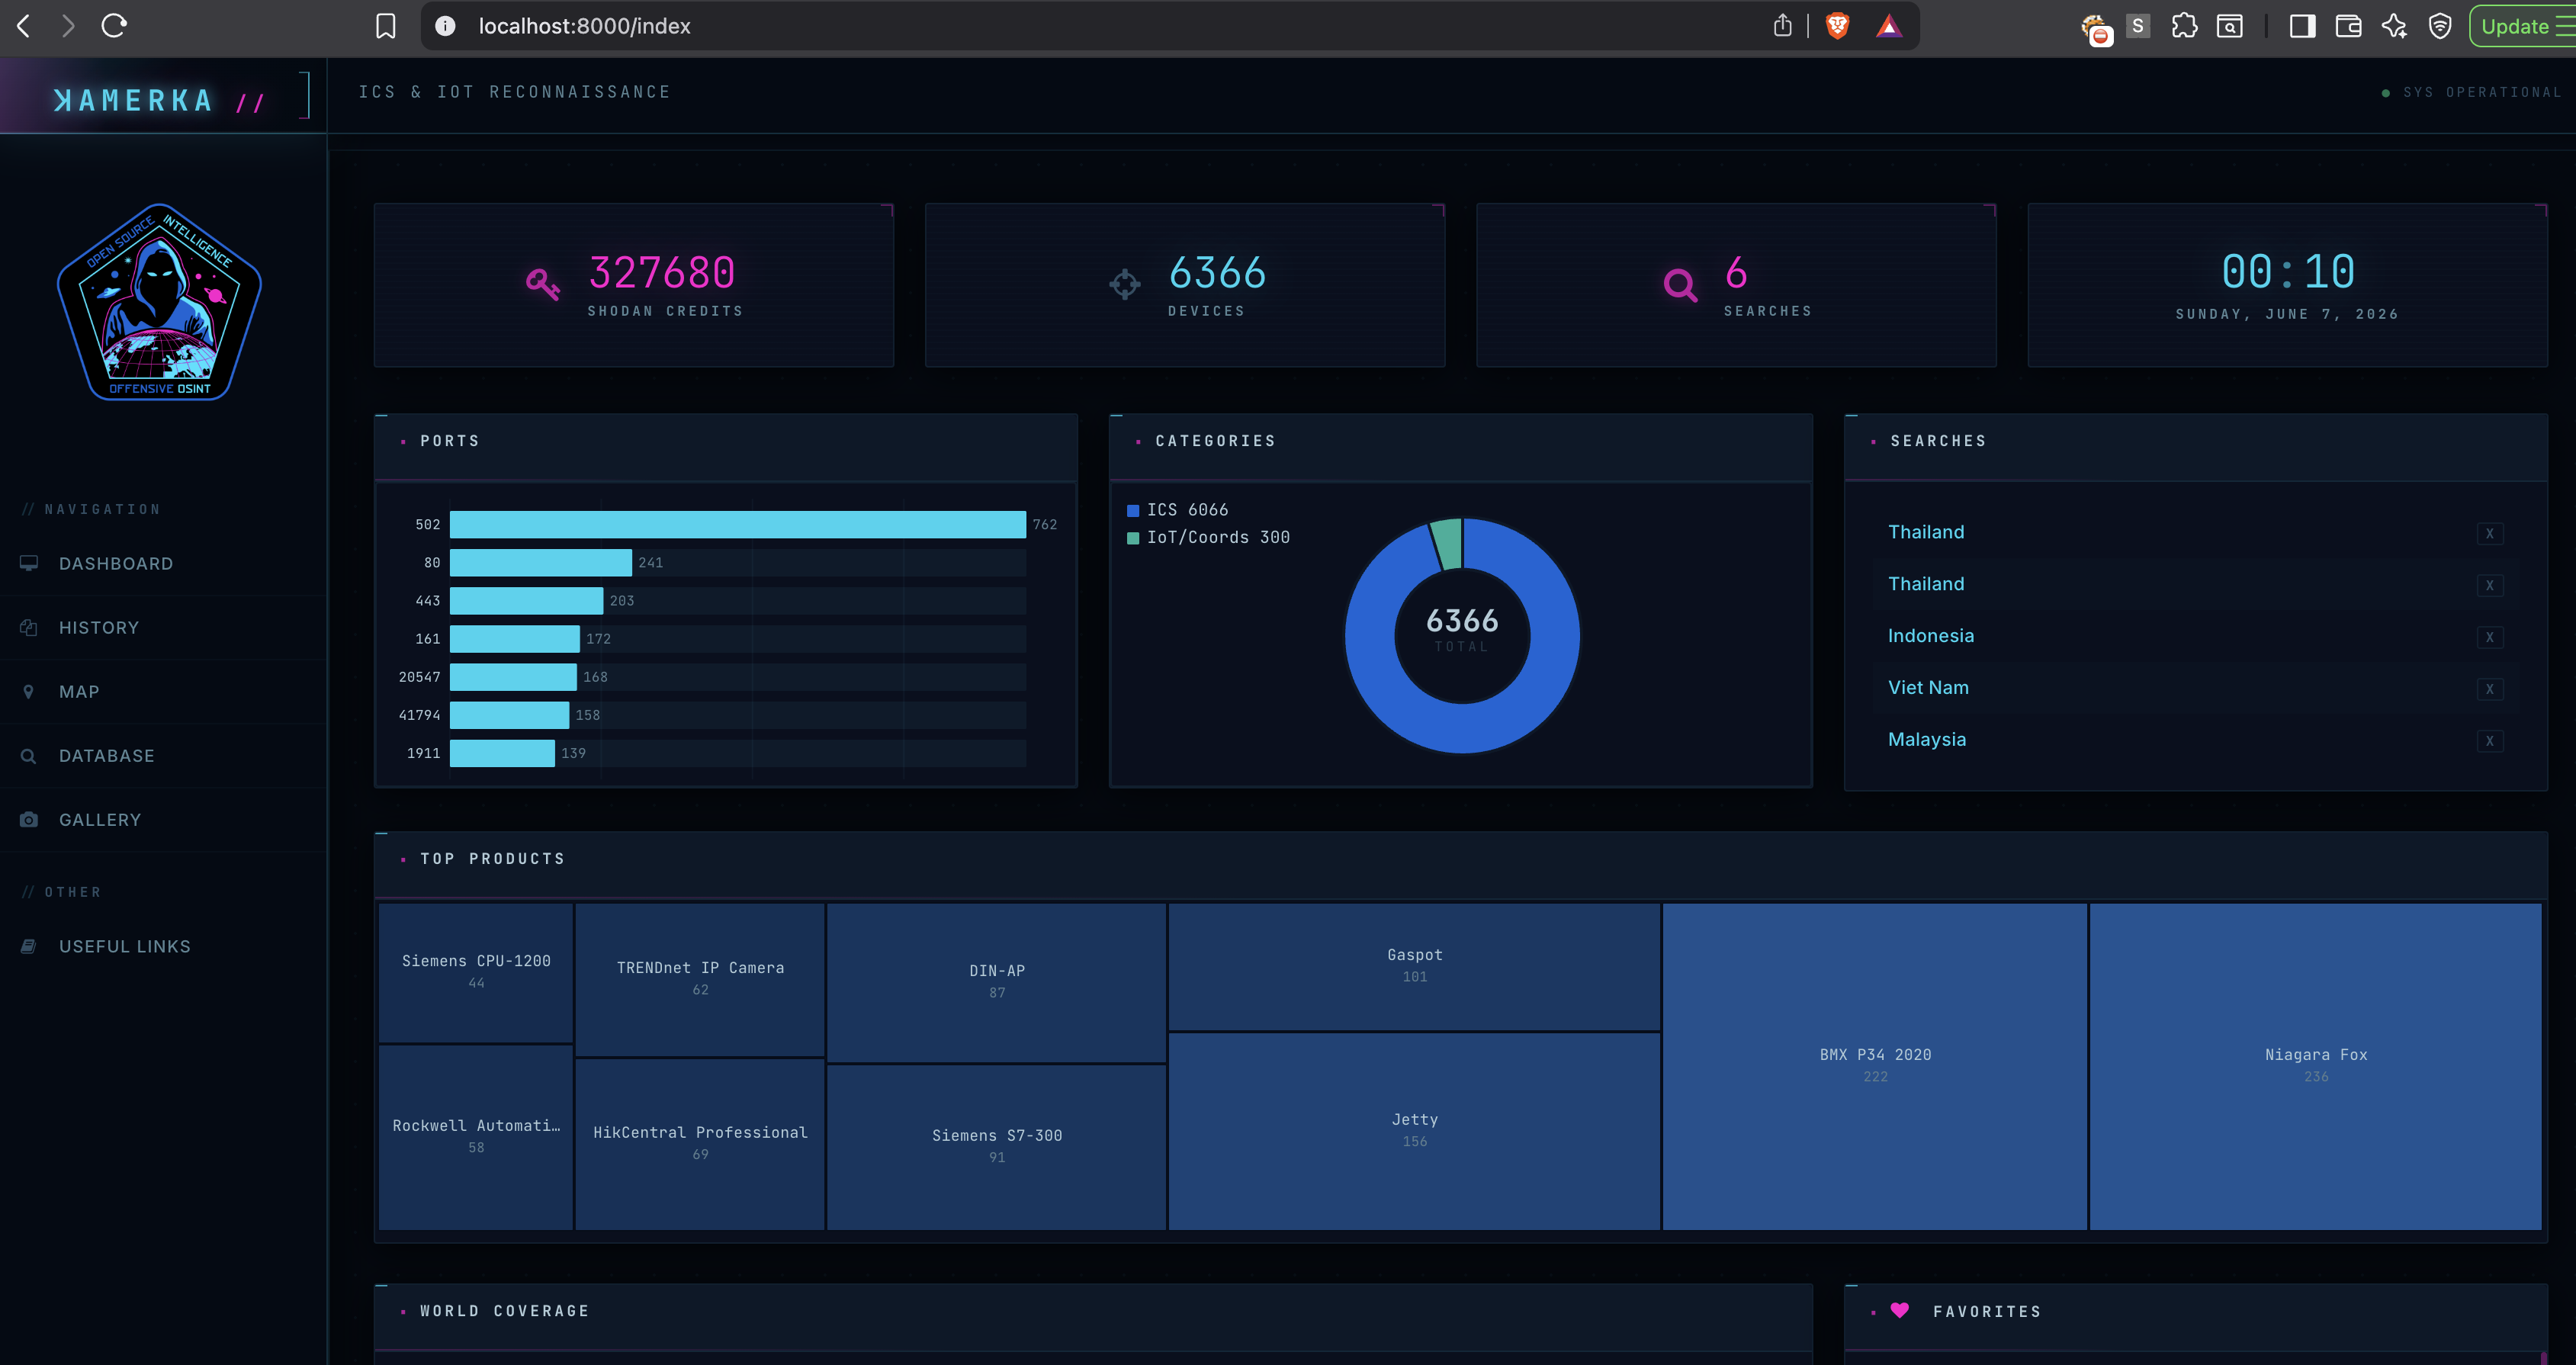Delete the Malaysia search with its X

[x=2490, y=742]
